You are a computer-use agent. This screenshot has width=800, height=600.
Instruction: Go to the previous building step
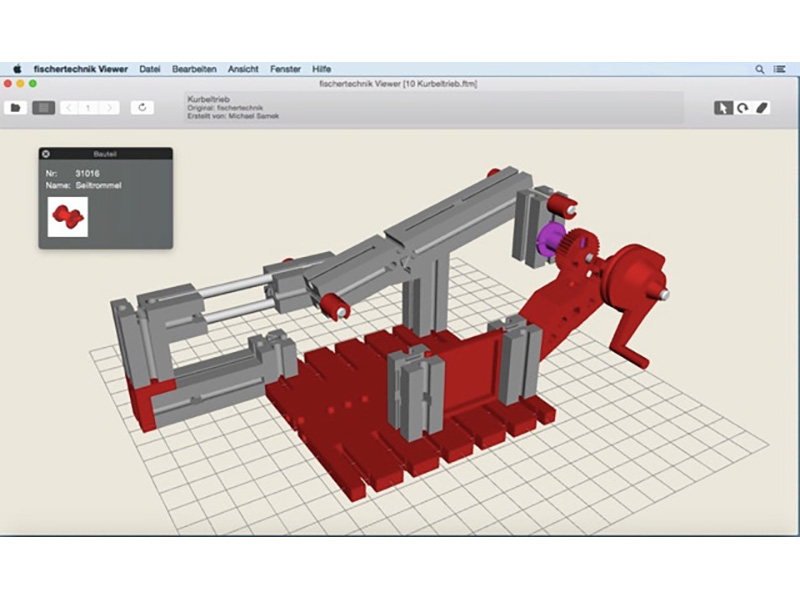click(x=69, y=107)
